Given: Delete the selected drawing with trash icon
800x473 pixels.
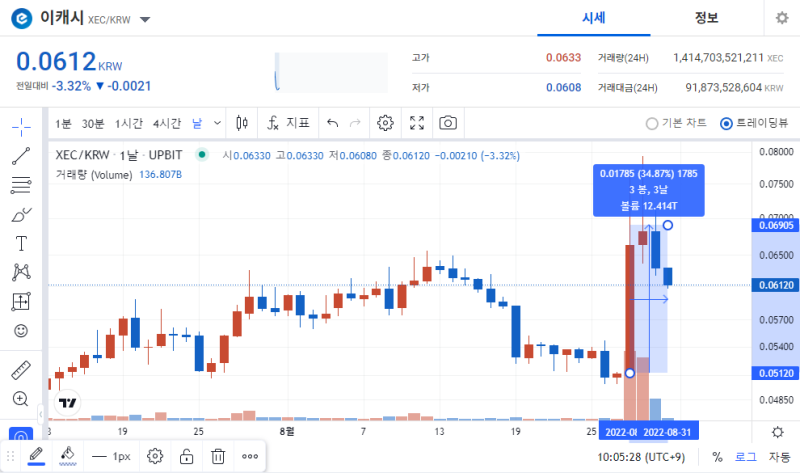Looking at the screenshot, I should click(218, 456).
